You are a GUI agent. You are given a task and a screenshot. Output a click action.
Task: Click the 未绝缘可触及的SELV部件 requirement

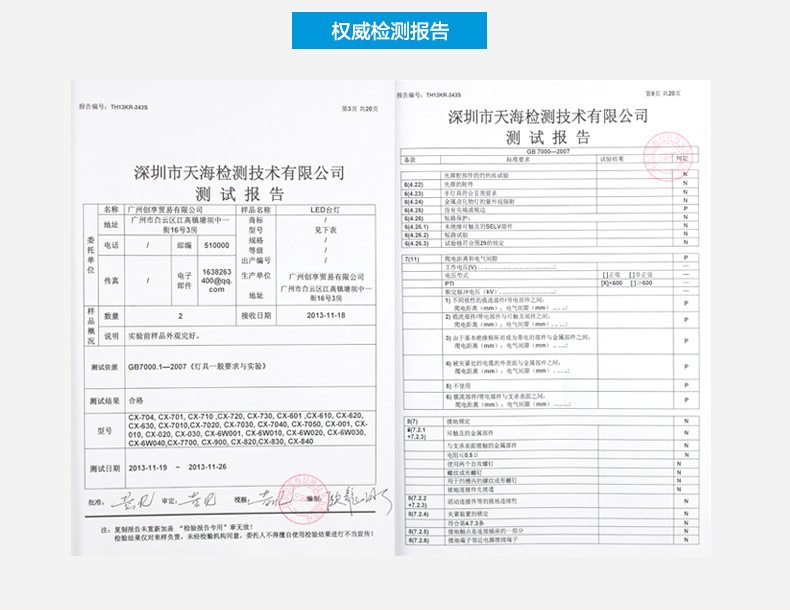click(478, 227)
